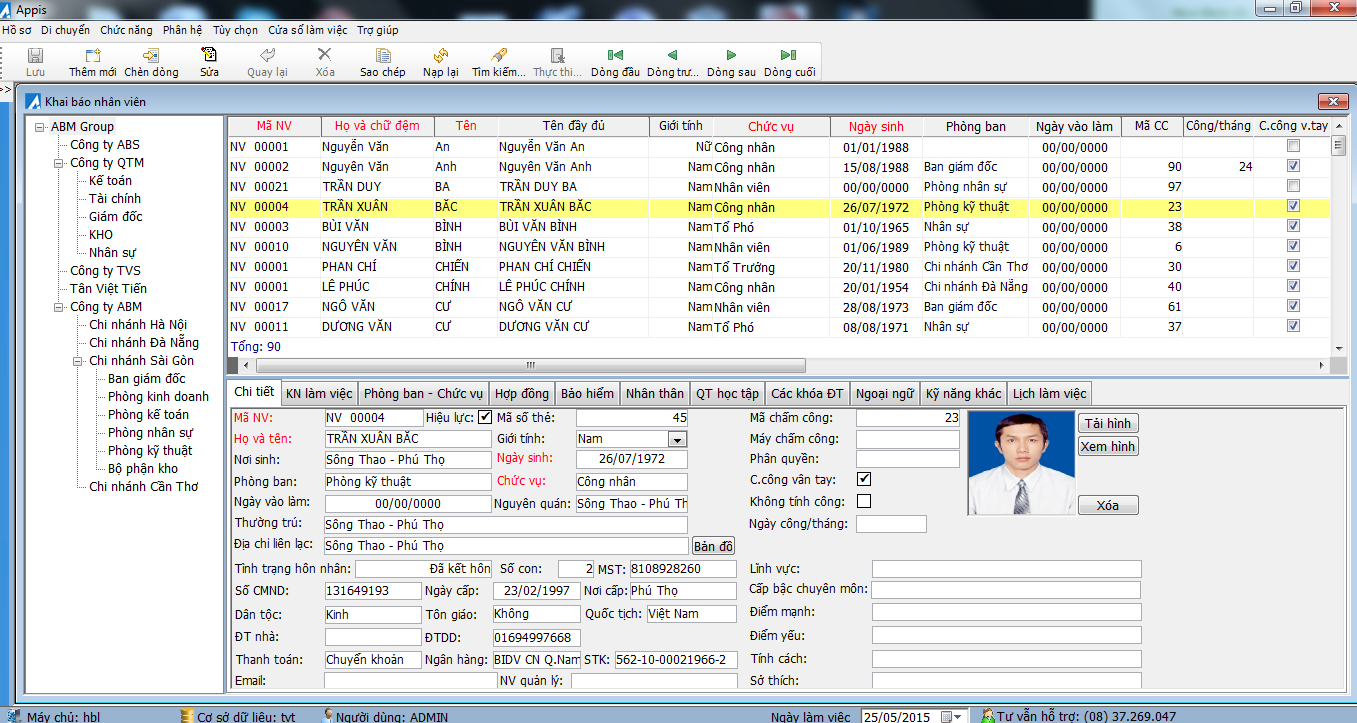Switch to the Hợp đồng tab

click(521, 394)
